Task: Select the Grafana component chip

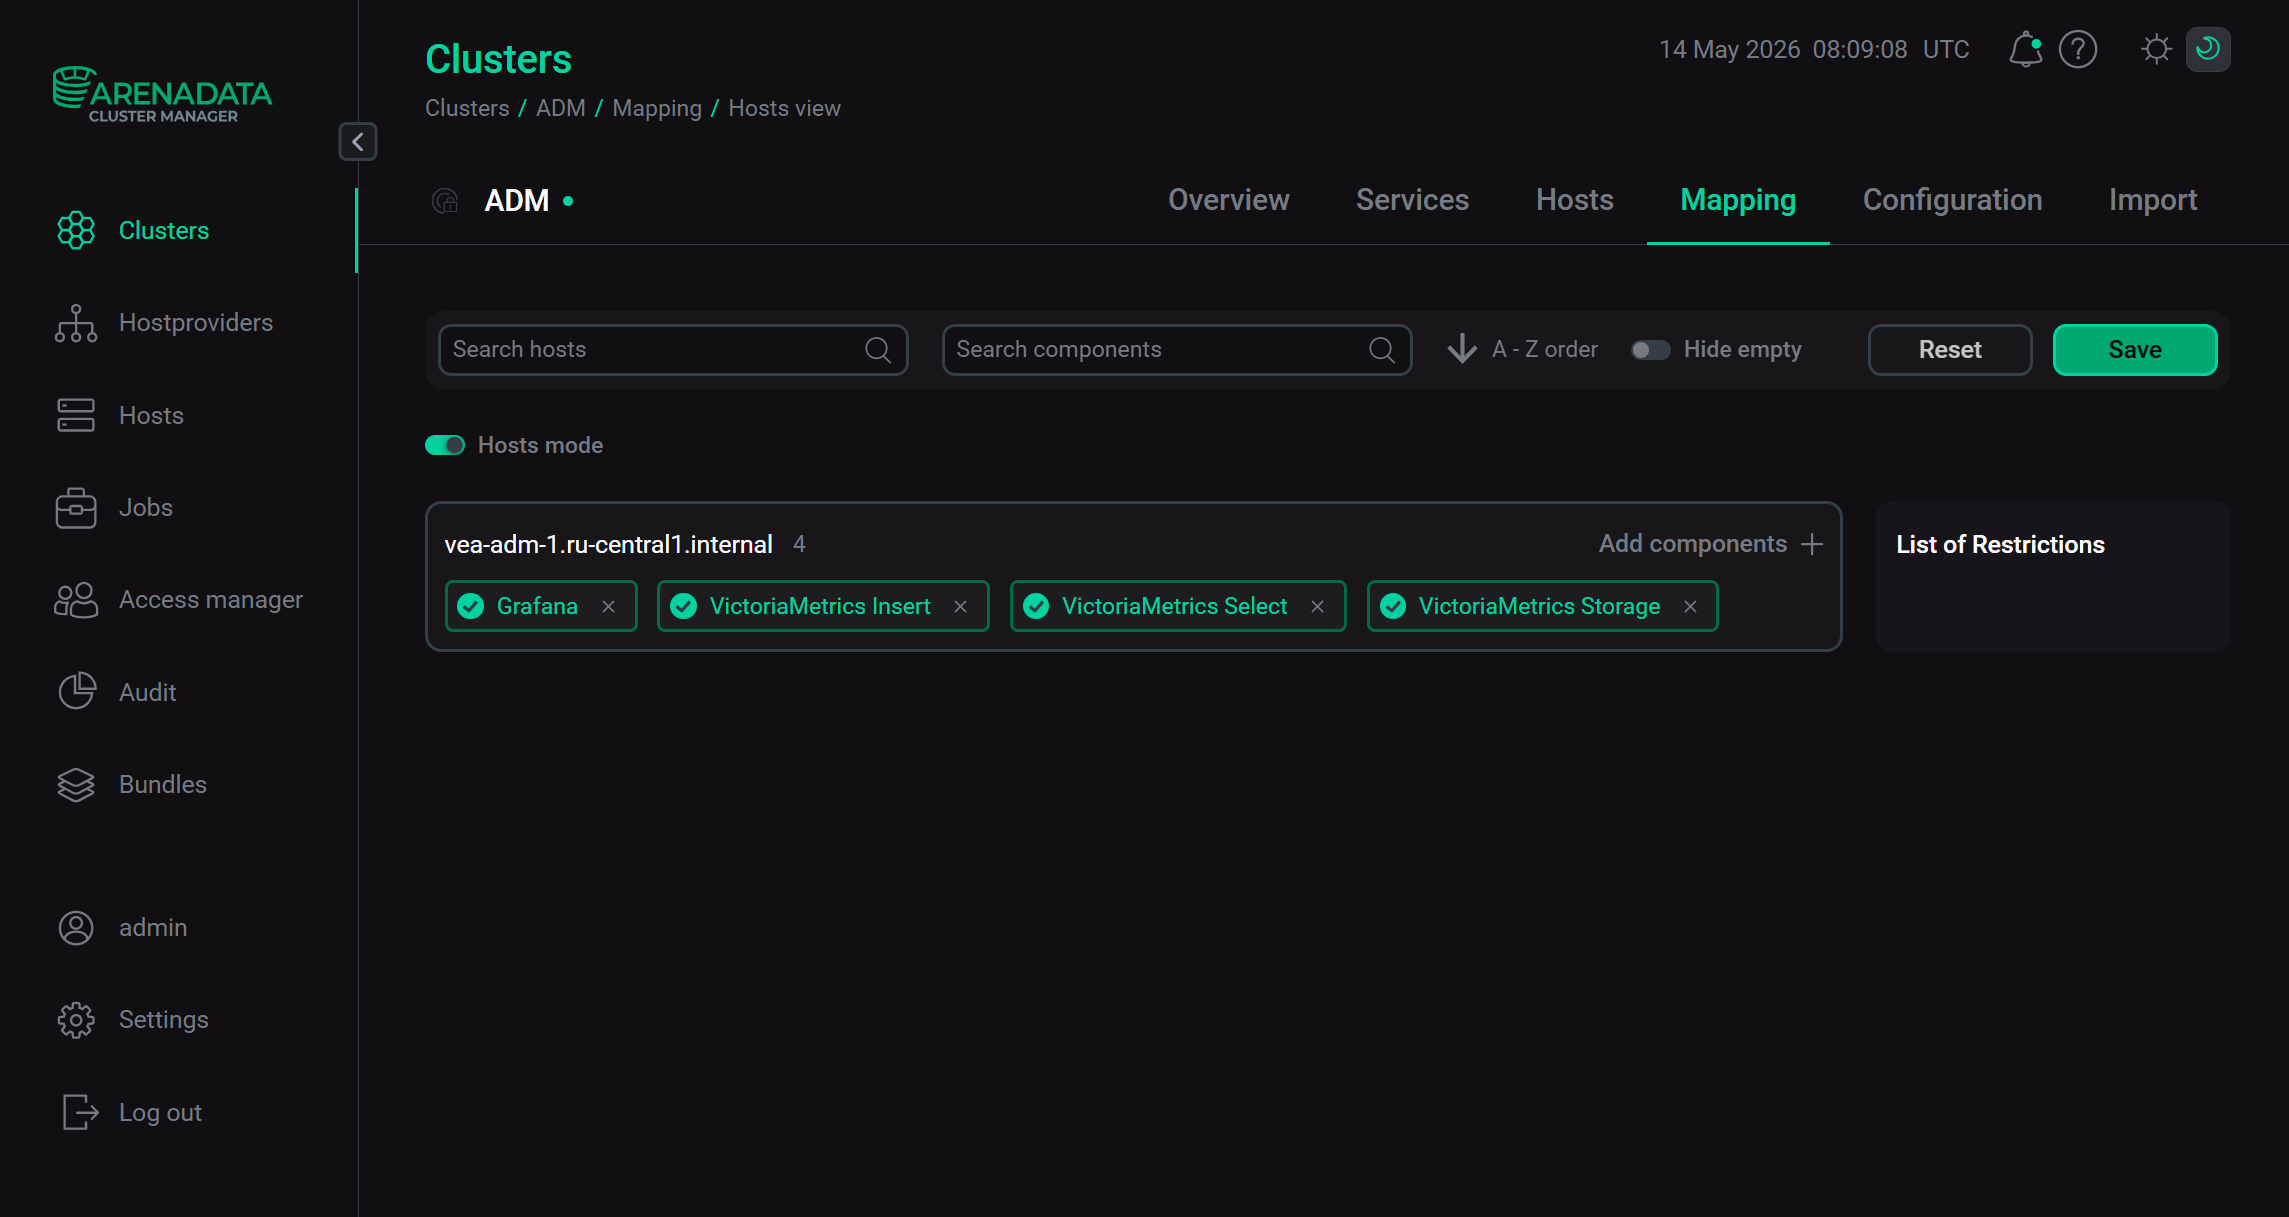Action: (541, 607)
